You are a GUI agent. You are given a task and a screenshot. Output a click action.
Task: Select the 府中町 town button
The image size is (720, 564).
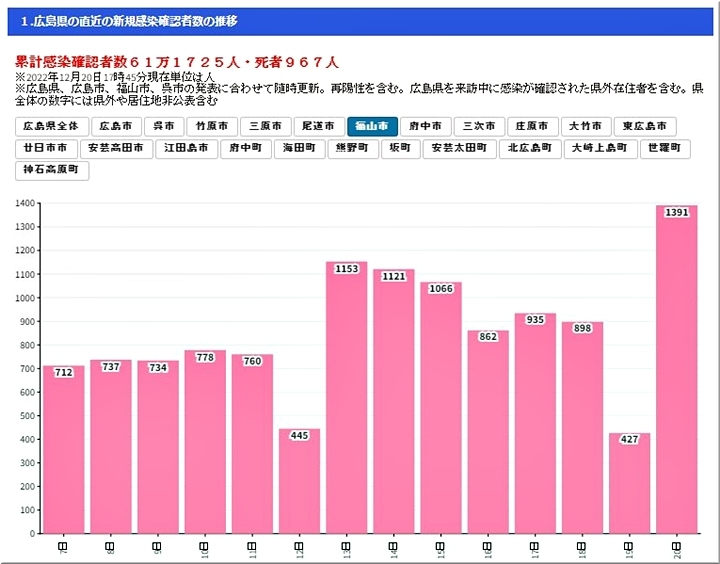click(245, 148)
